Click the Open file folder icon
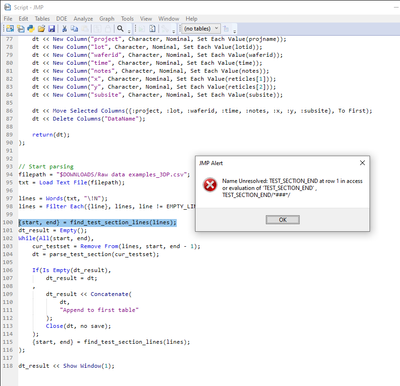 41,29
